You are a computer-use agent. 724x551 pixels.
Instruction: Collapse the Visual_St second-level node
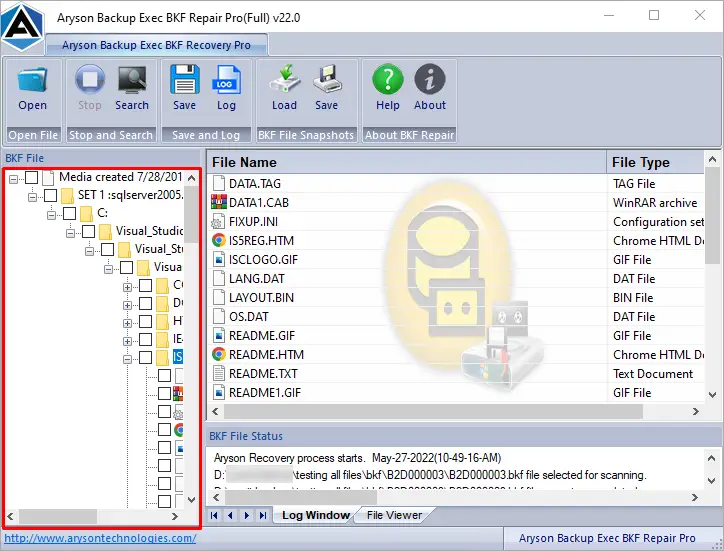89,251
